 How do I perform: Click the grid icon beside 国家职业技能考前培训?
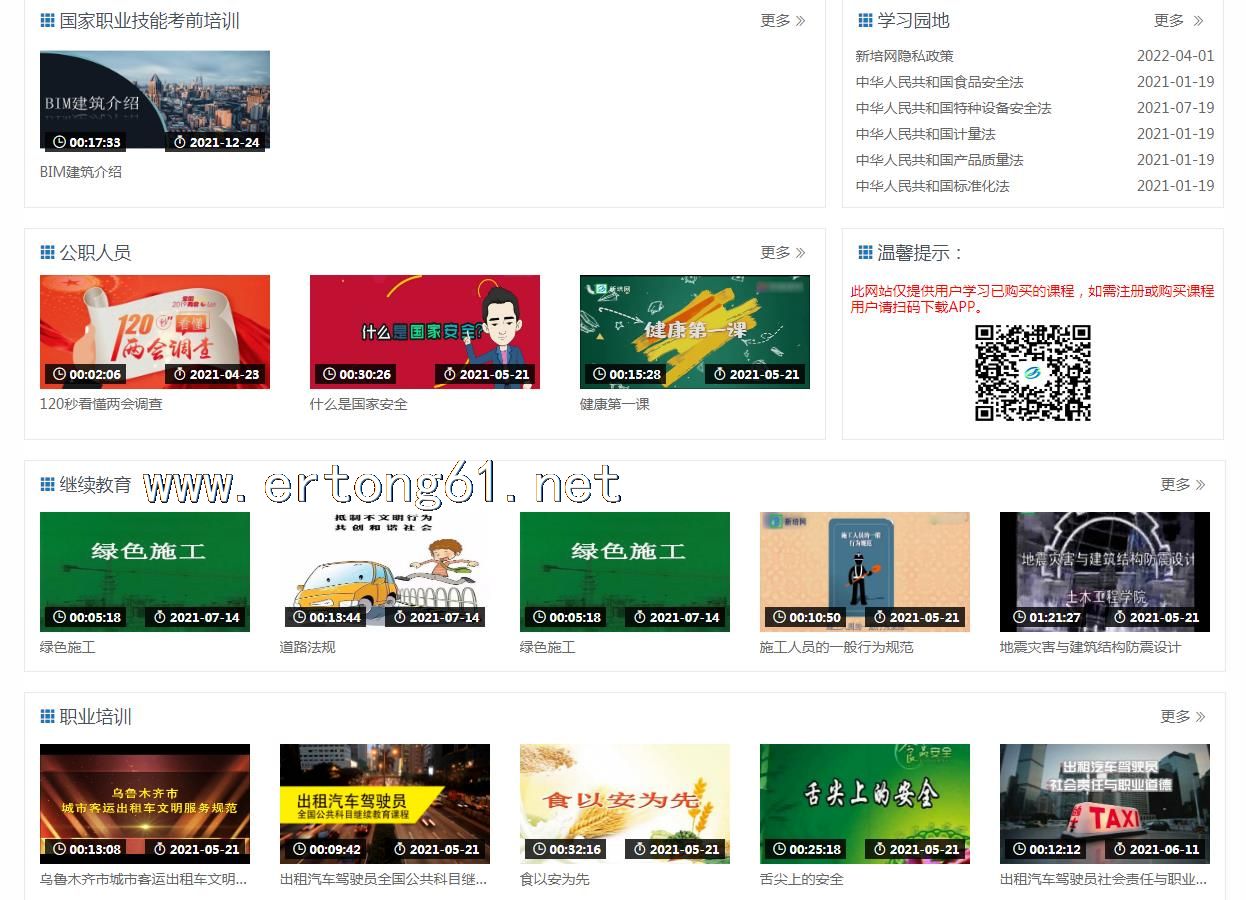click(47, 21)
